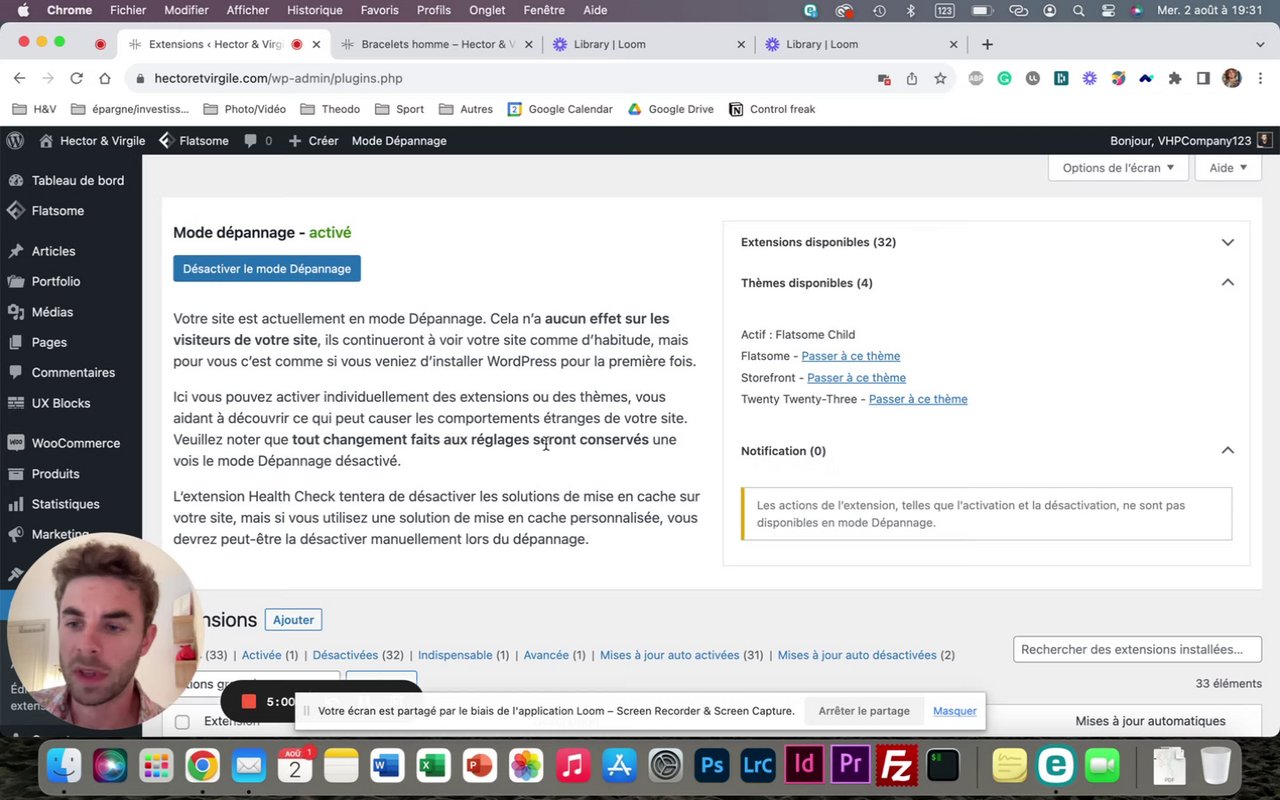Switch to the first Library | Loom tab
The width and height of the screenshot is (1280, 800).
tap(650, 44)
